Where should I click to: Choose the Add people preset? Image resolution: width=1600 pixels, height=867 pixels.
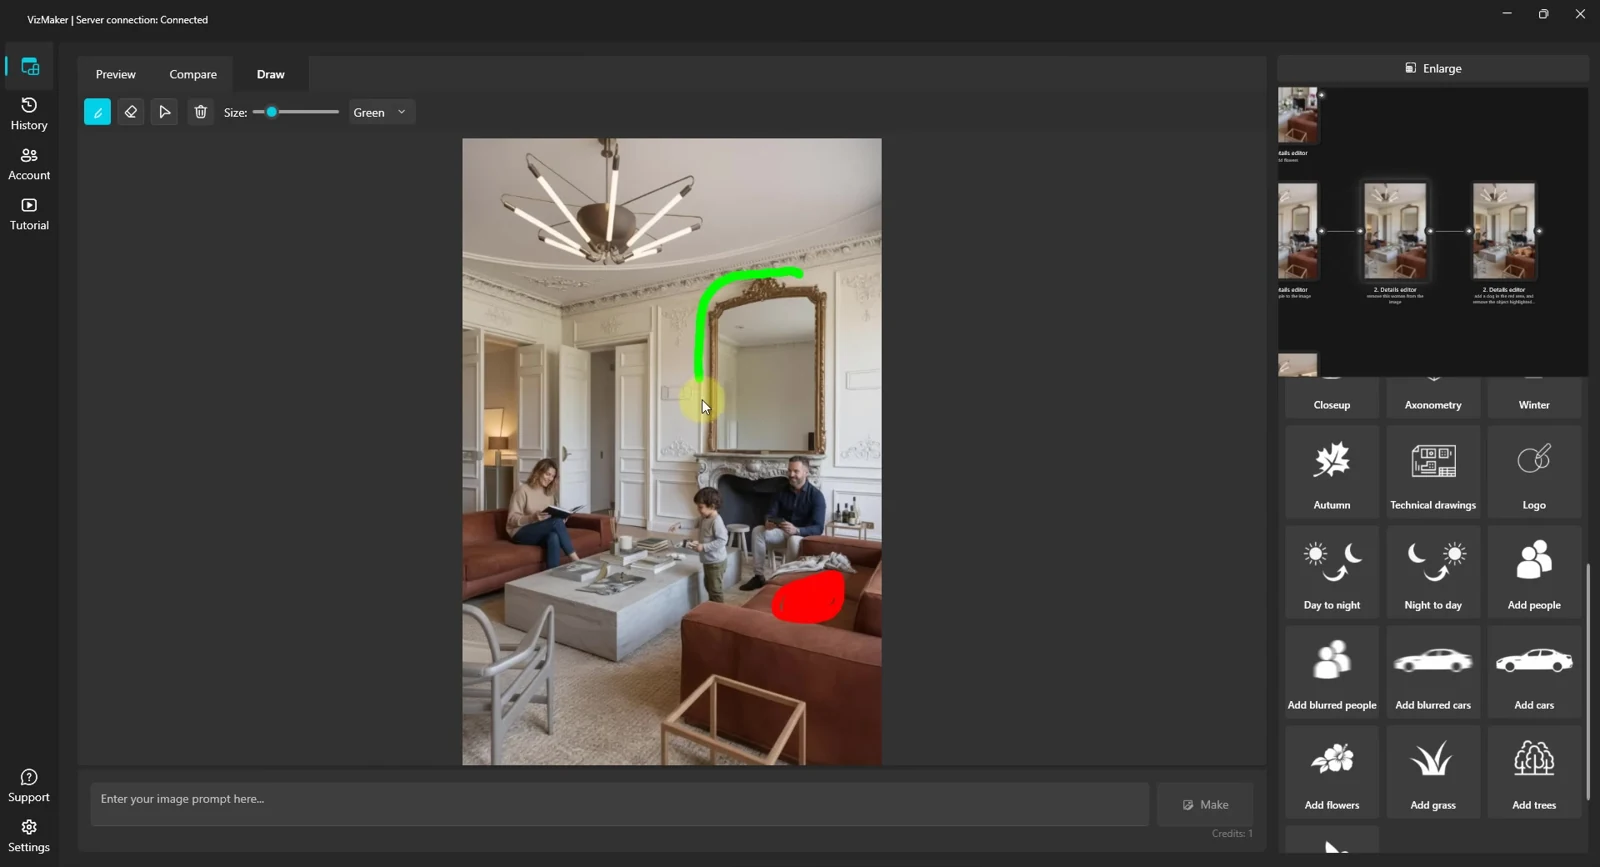click(1534, 571)
